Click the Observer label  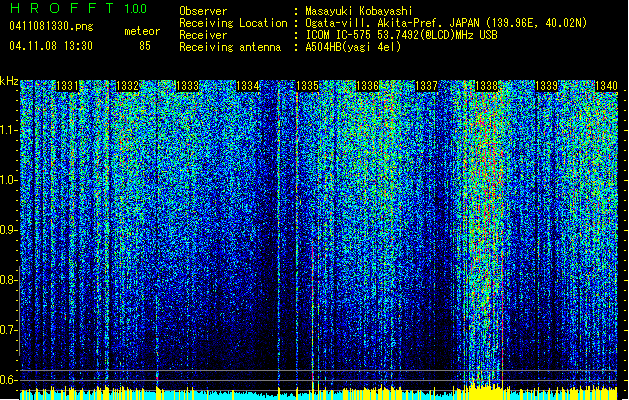click(x=203, y=11)
